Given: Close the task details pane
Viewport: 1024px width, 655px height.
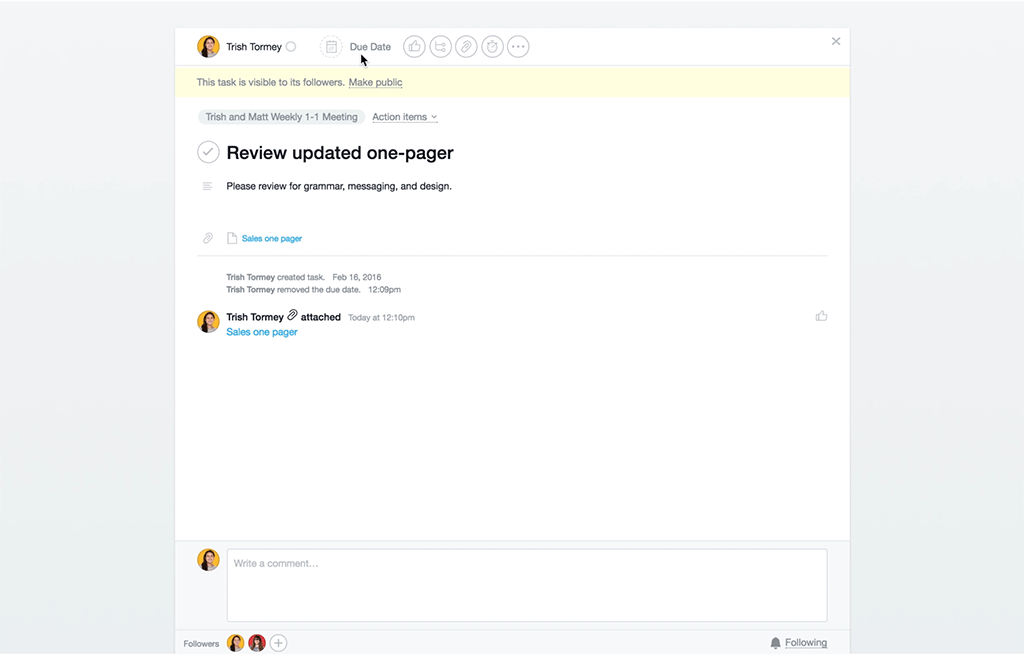Looking at the screenshot, I should point(836,41).
